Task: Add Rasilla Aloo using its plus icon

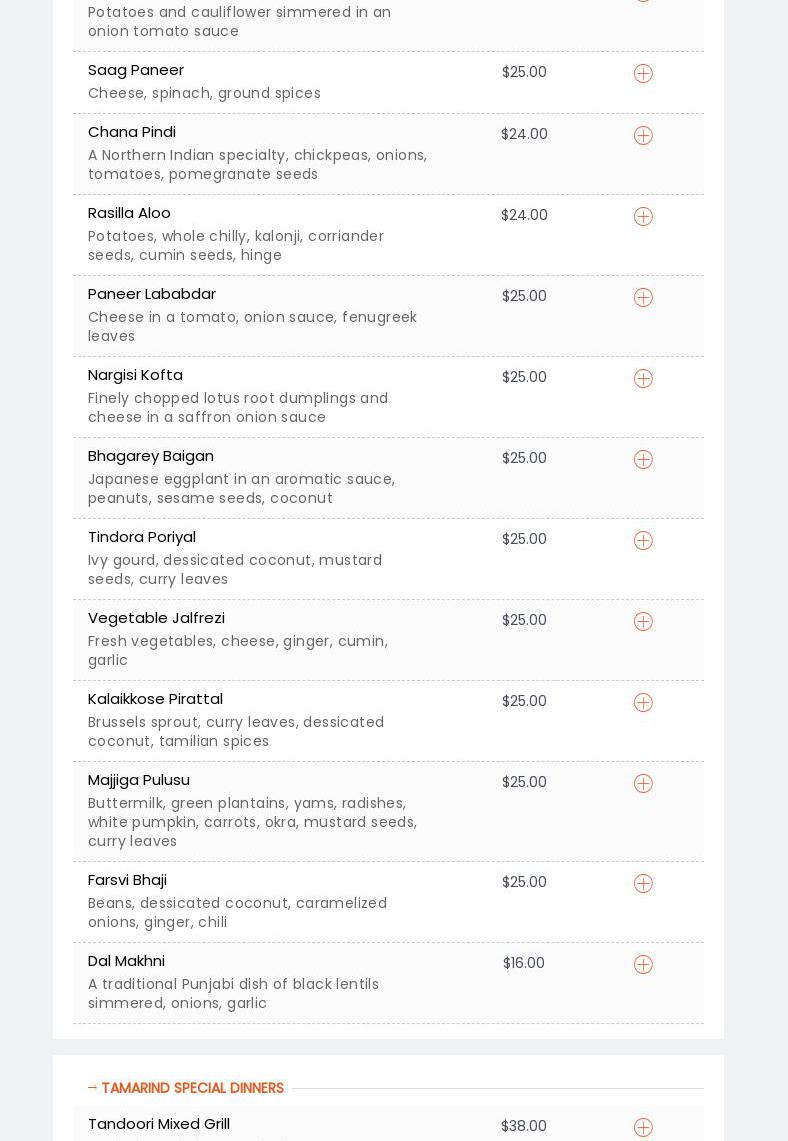Action: (x=643, y=217)
